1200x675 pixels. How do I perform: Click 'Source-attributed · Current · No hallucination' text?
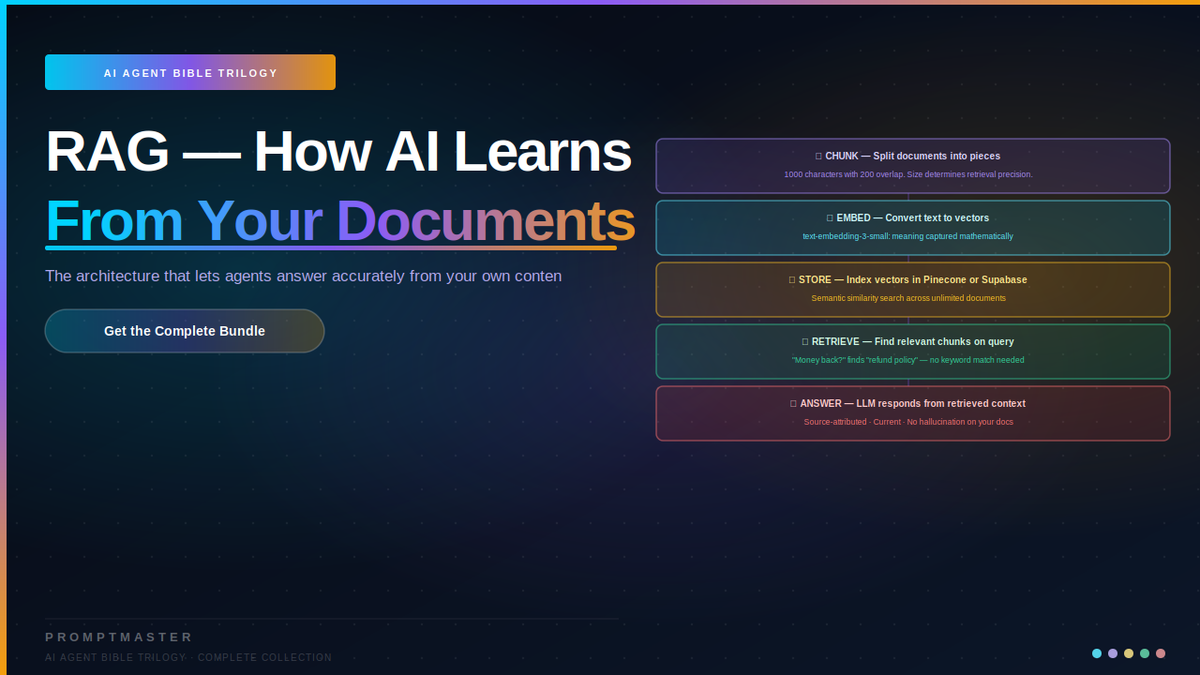tap(908, 423)
